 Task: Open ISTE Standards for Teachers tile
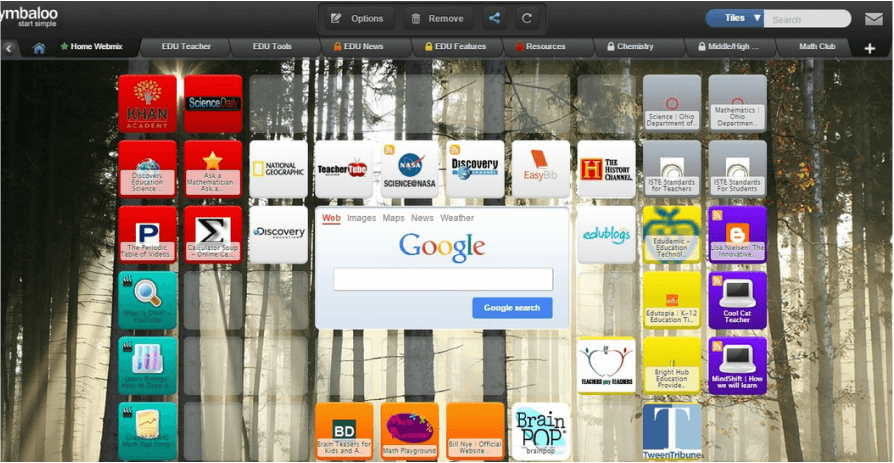(672, 169)
